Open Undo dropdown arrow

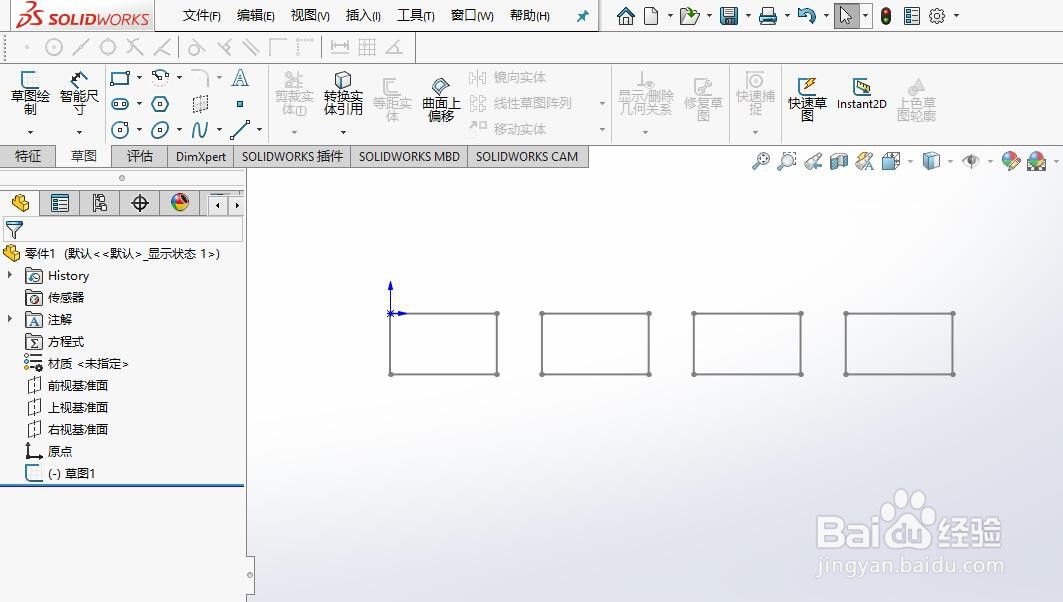pos(826,16)
